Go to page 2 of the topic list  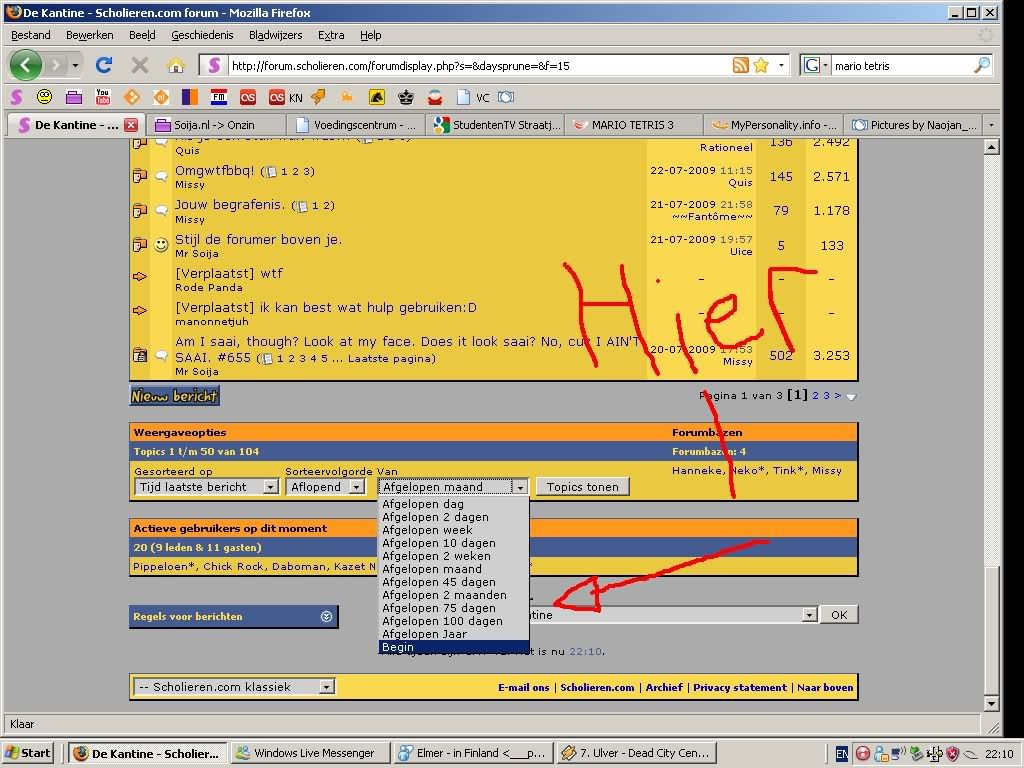pos(816,395)
